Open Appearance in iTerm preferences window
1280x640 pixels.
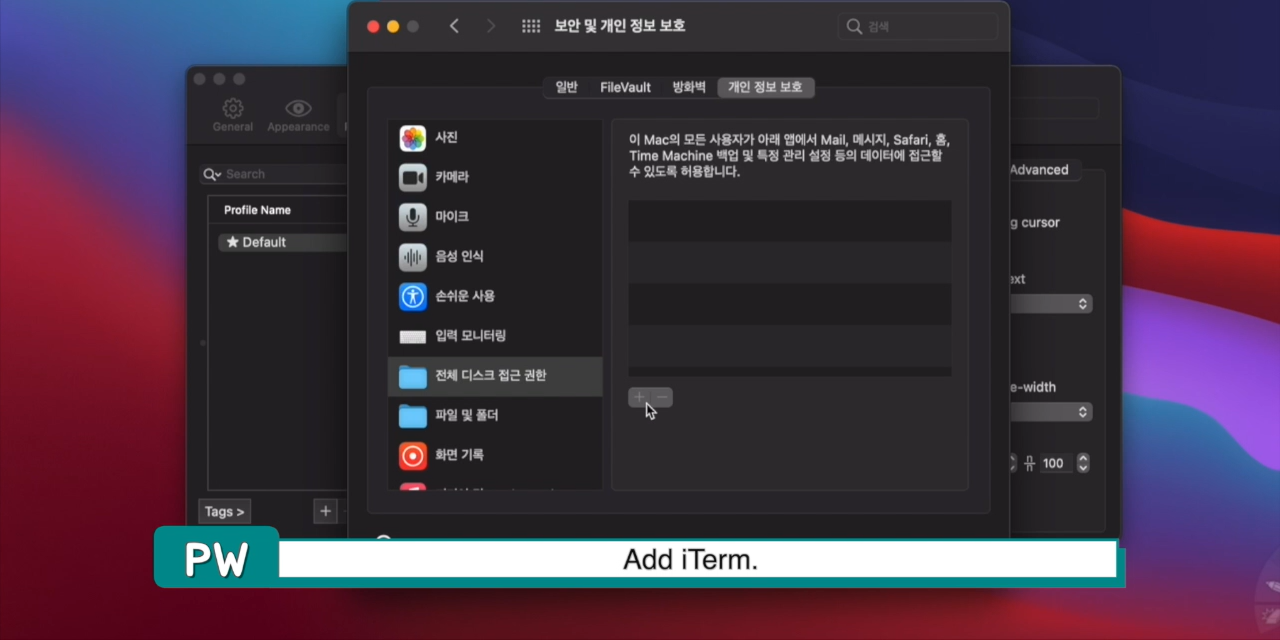(298, 115)
